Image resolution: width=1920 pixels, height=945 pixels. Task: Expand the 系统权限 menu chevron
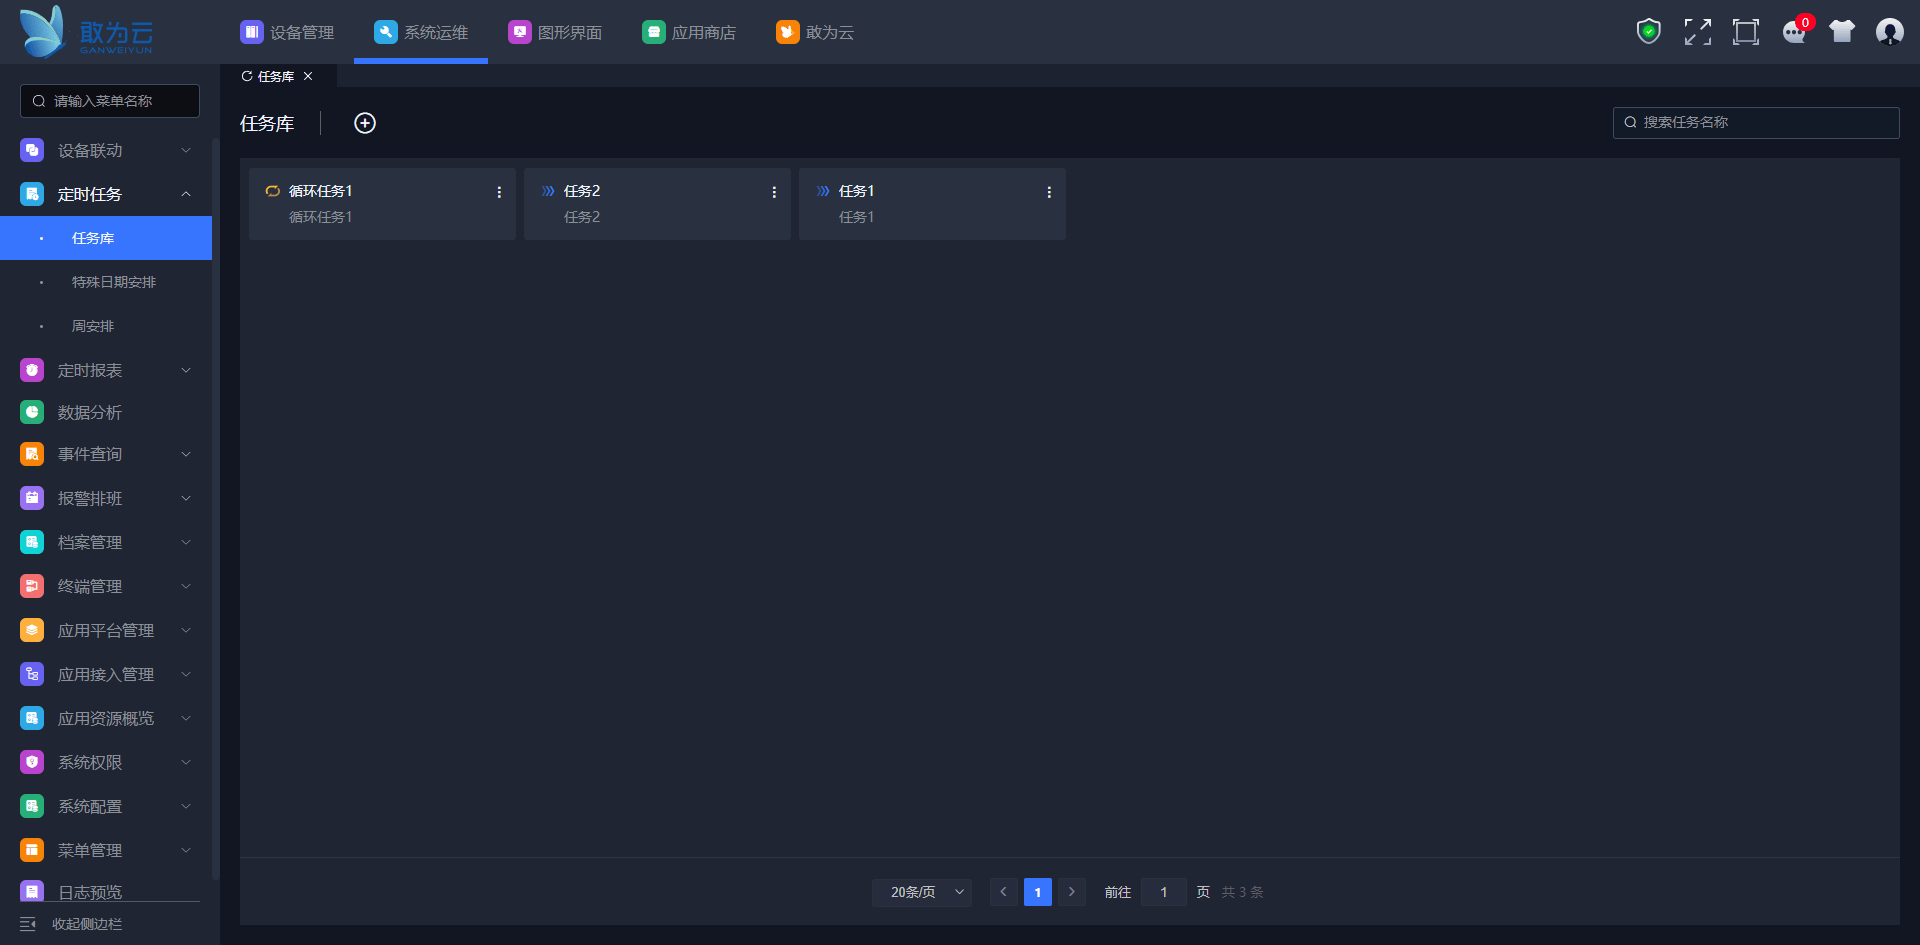pyautogui.click(x=186, y=762)
